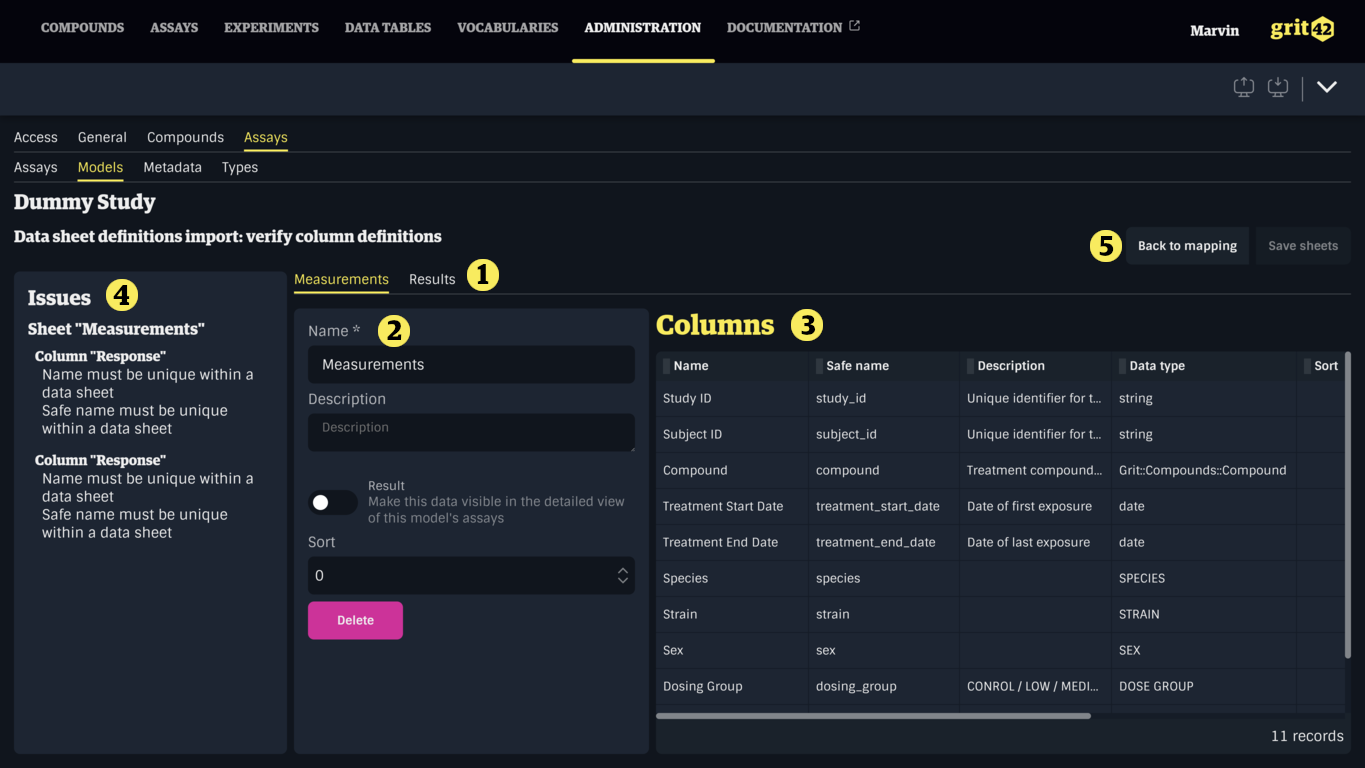Delete the Measurements sheet

[x=355, y=620]
